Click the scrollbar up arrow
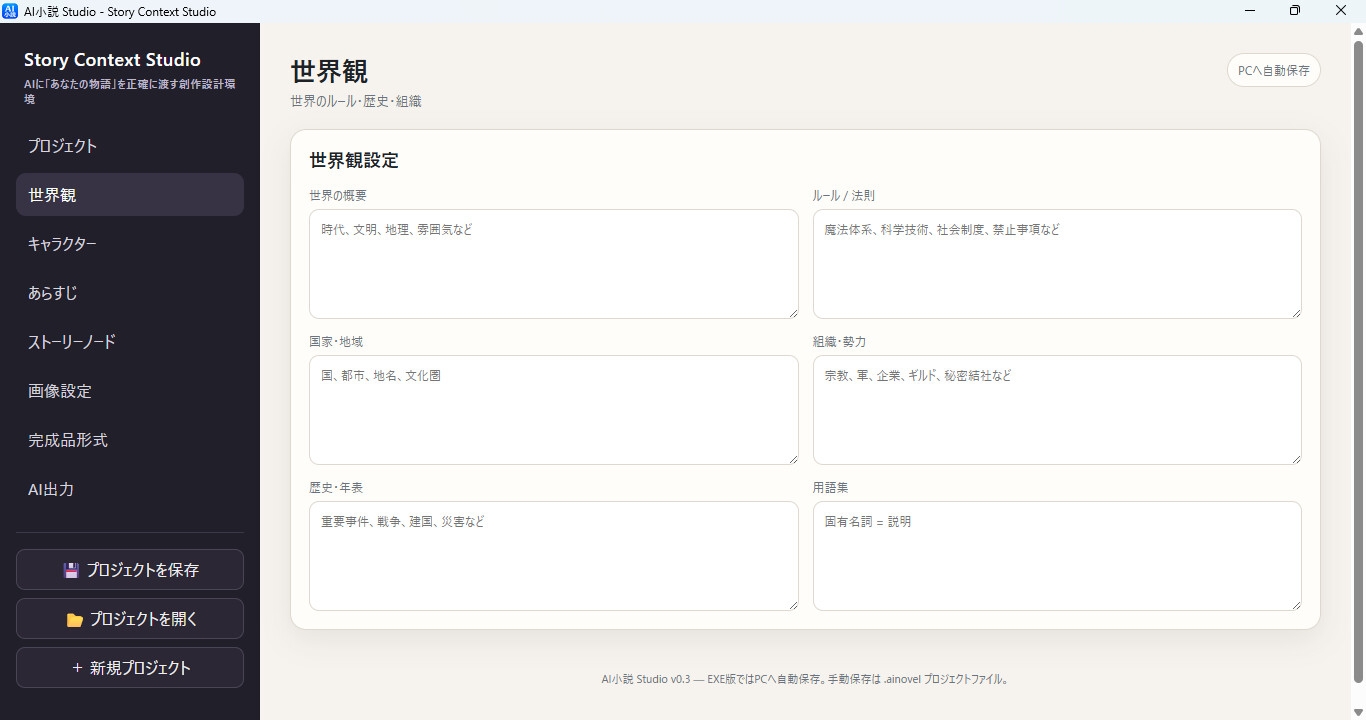 [x=1358, y=31]
